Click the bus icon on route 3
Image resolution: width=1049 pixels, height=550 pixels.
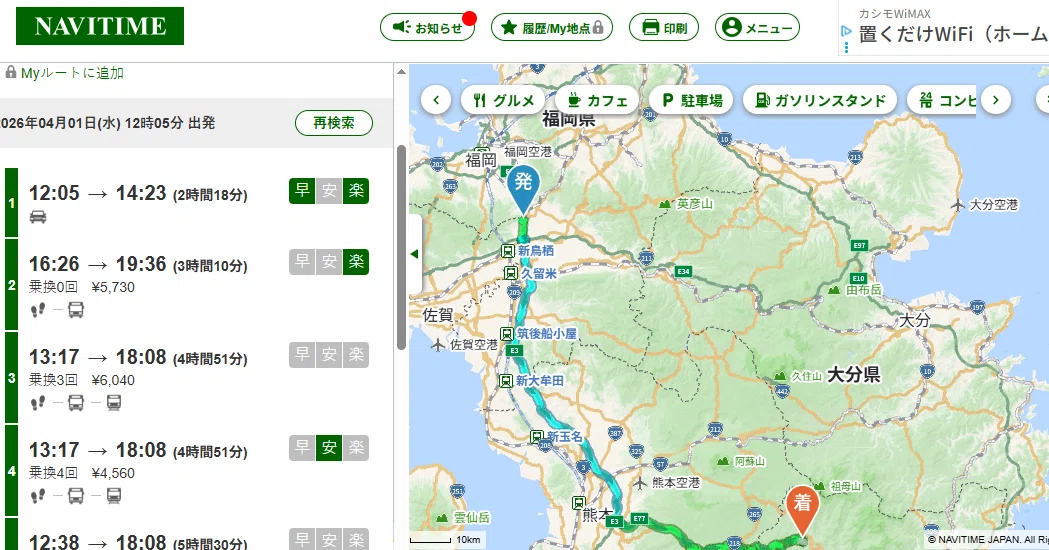76,403
